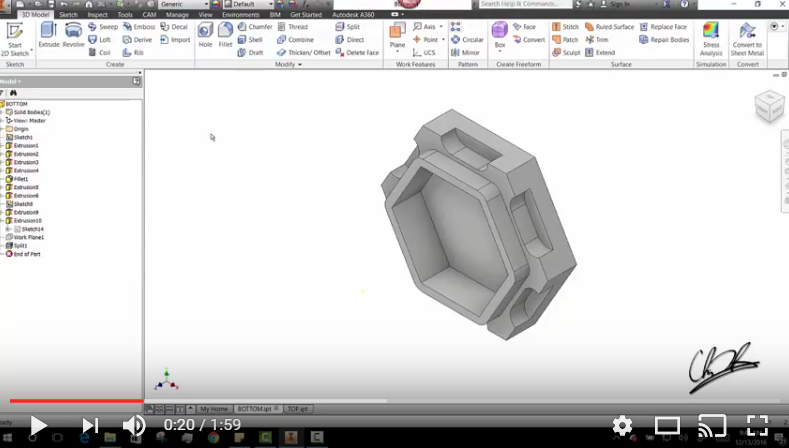Toggle theater mode view
This screenshot has width=789, height=448.
pos(667,426)
